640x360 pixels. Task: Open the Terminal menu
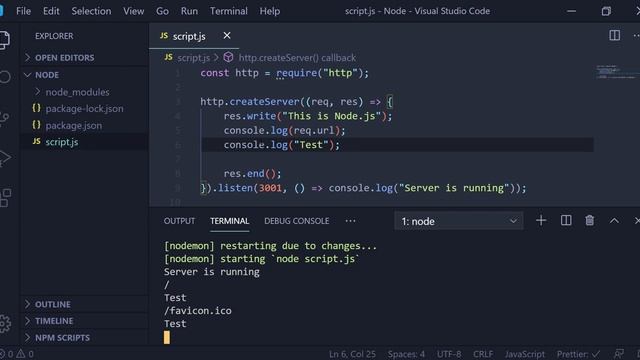click(x=229, y=11)
